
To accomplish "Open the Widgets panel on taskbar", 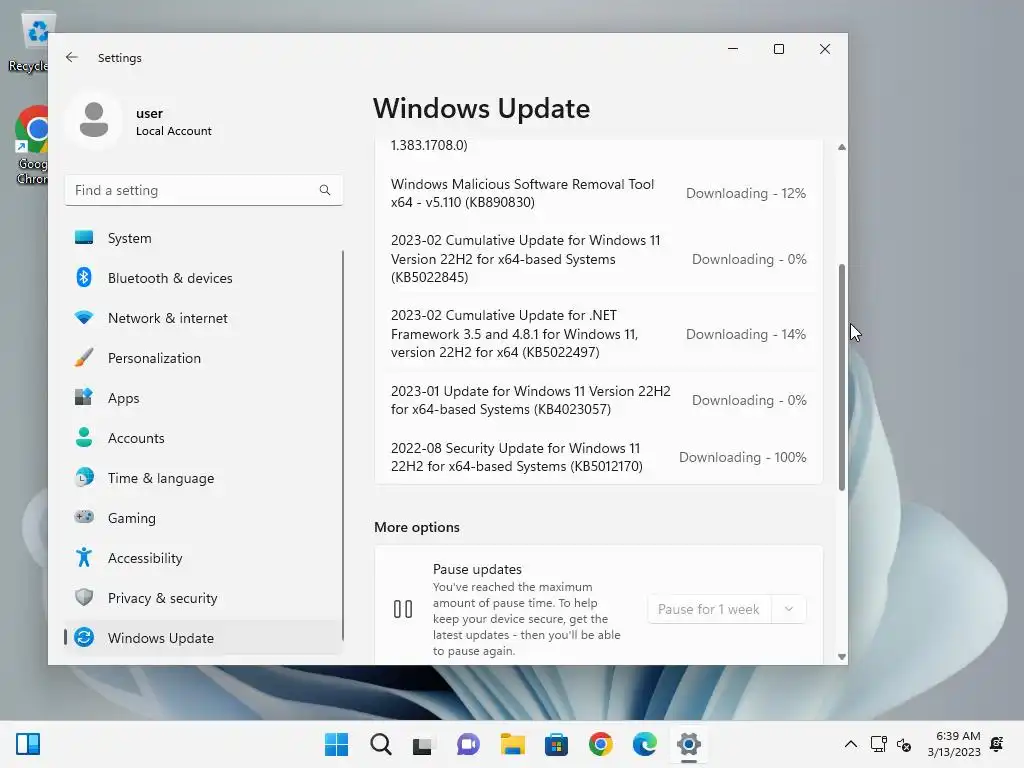I will tap(28, 744).
